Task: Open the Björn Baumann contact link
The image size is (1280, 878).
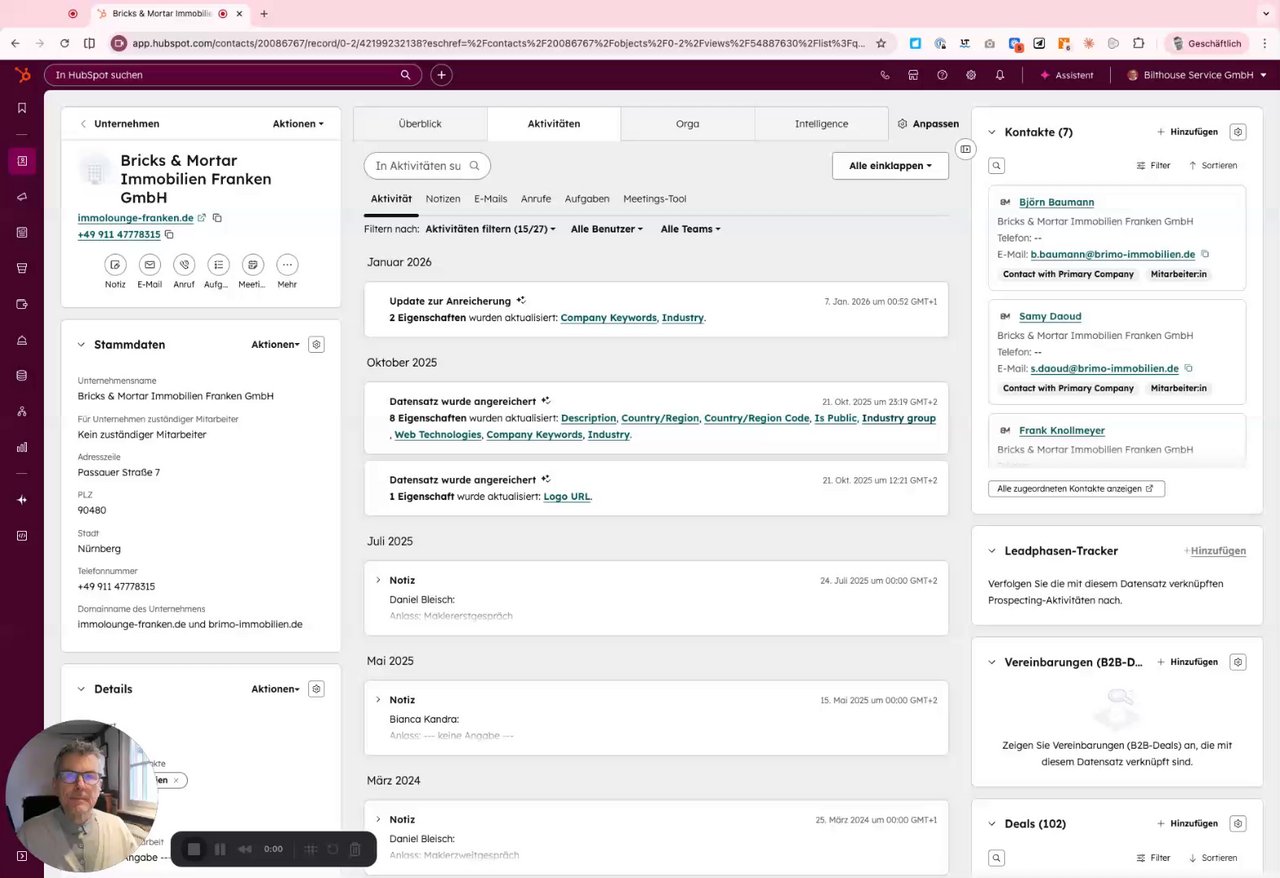Action: pos(1056,202)
